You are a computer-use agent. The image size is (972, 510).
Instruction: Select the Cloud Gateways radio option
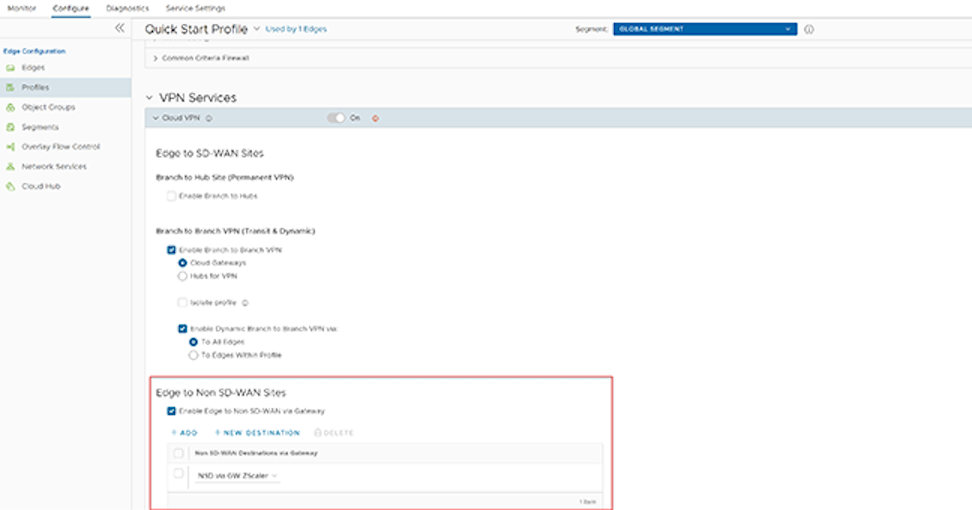point(182,263)
